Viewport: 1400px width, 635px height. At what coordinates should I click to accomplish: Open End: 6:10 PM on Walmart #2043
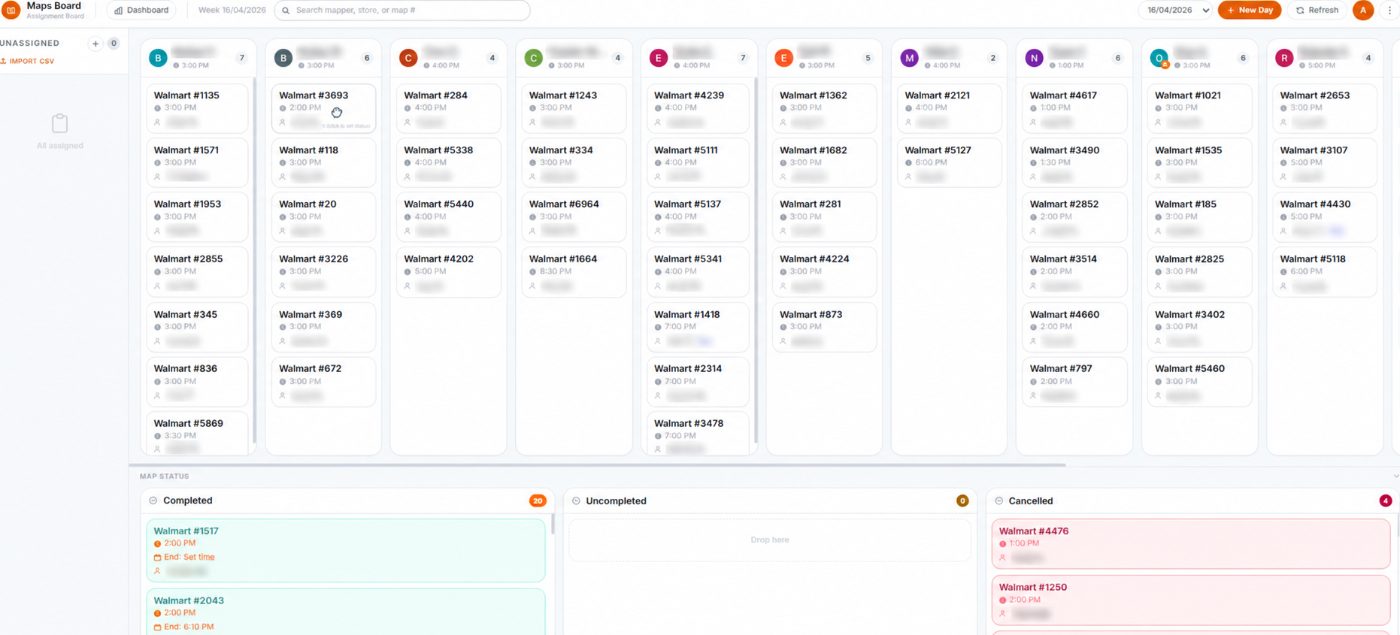(x=188, y=627)
